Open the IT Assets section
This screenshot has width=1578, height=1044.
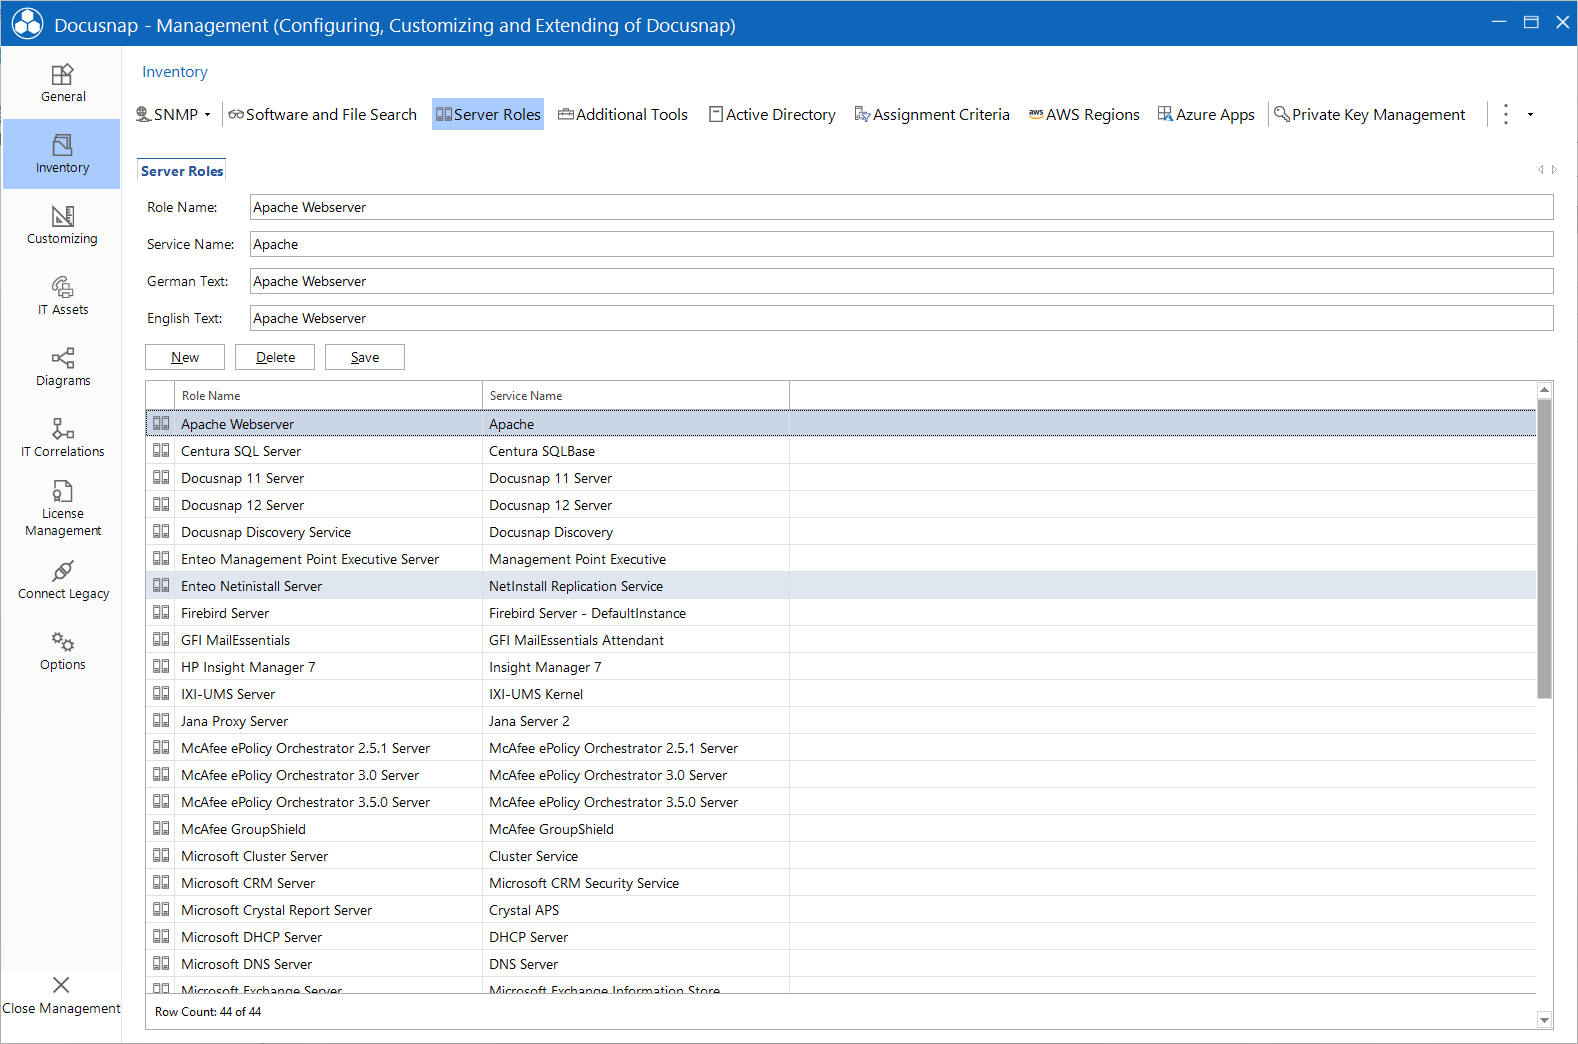click(x=62, y=296)
